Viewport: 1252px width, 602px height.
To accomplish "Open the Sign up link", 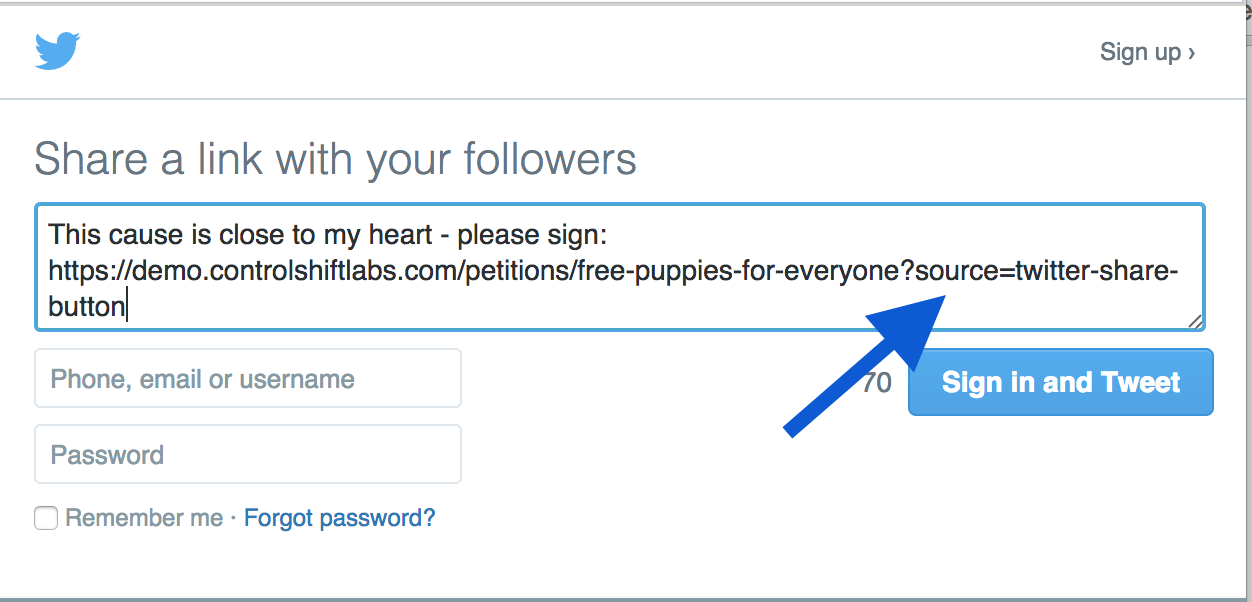I will click(1147, 52).
